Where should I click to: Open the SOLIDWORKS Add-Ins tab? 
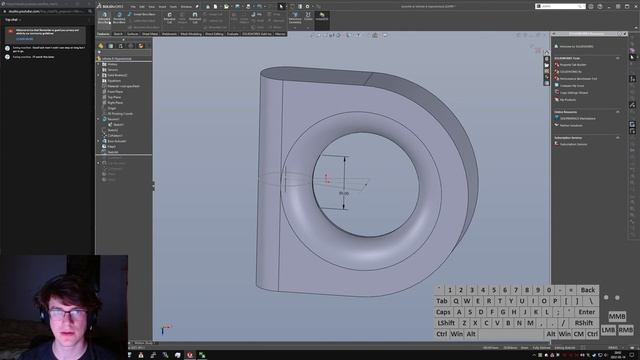coord(257,34)
